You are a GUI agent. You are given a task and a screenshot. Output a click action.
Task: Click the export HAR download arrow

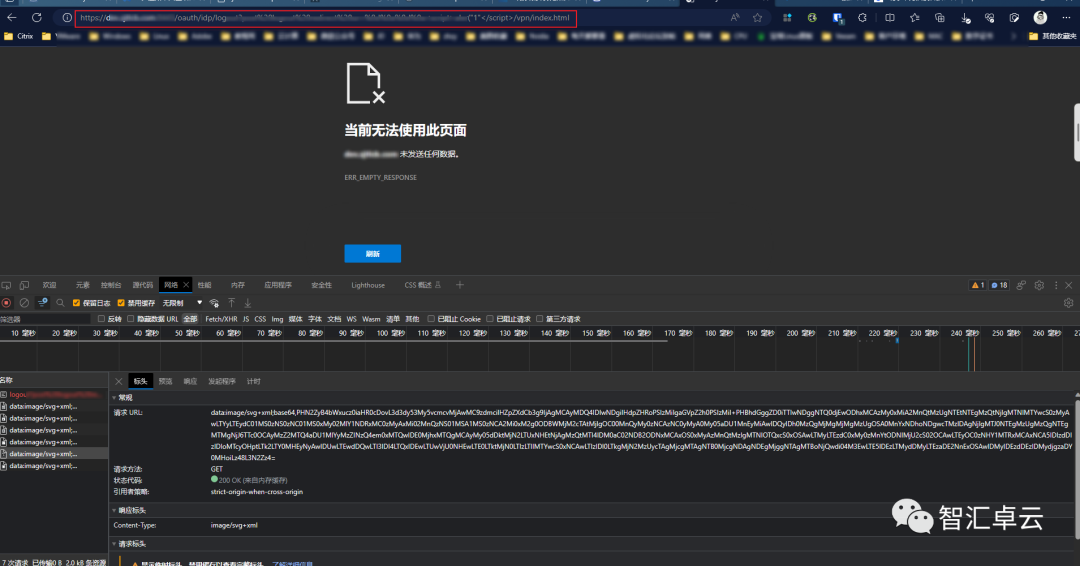248,302
